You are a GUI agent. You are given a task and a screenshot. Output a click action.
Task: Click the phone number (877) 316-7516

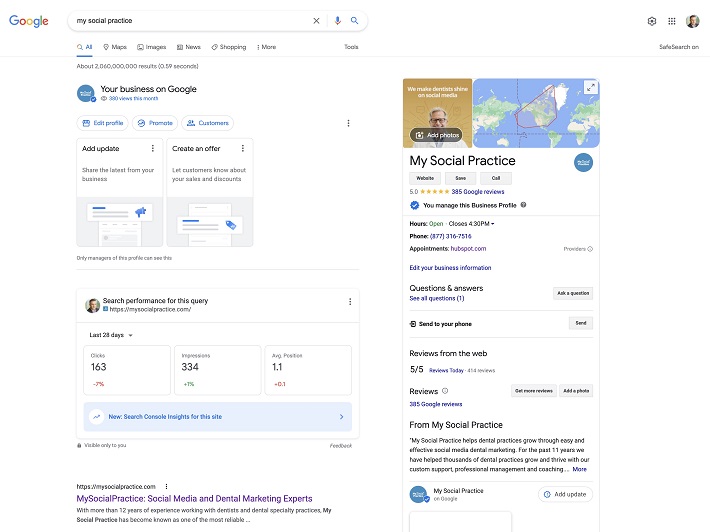(x=451, y=236)
